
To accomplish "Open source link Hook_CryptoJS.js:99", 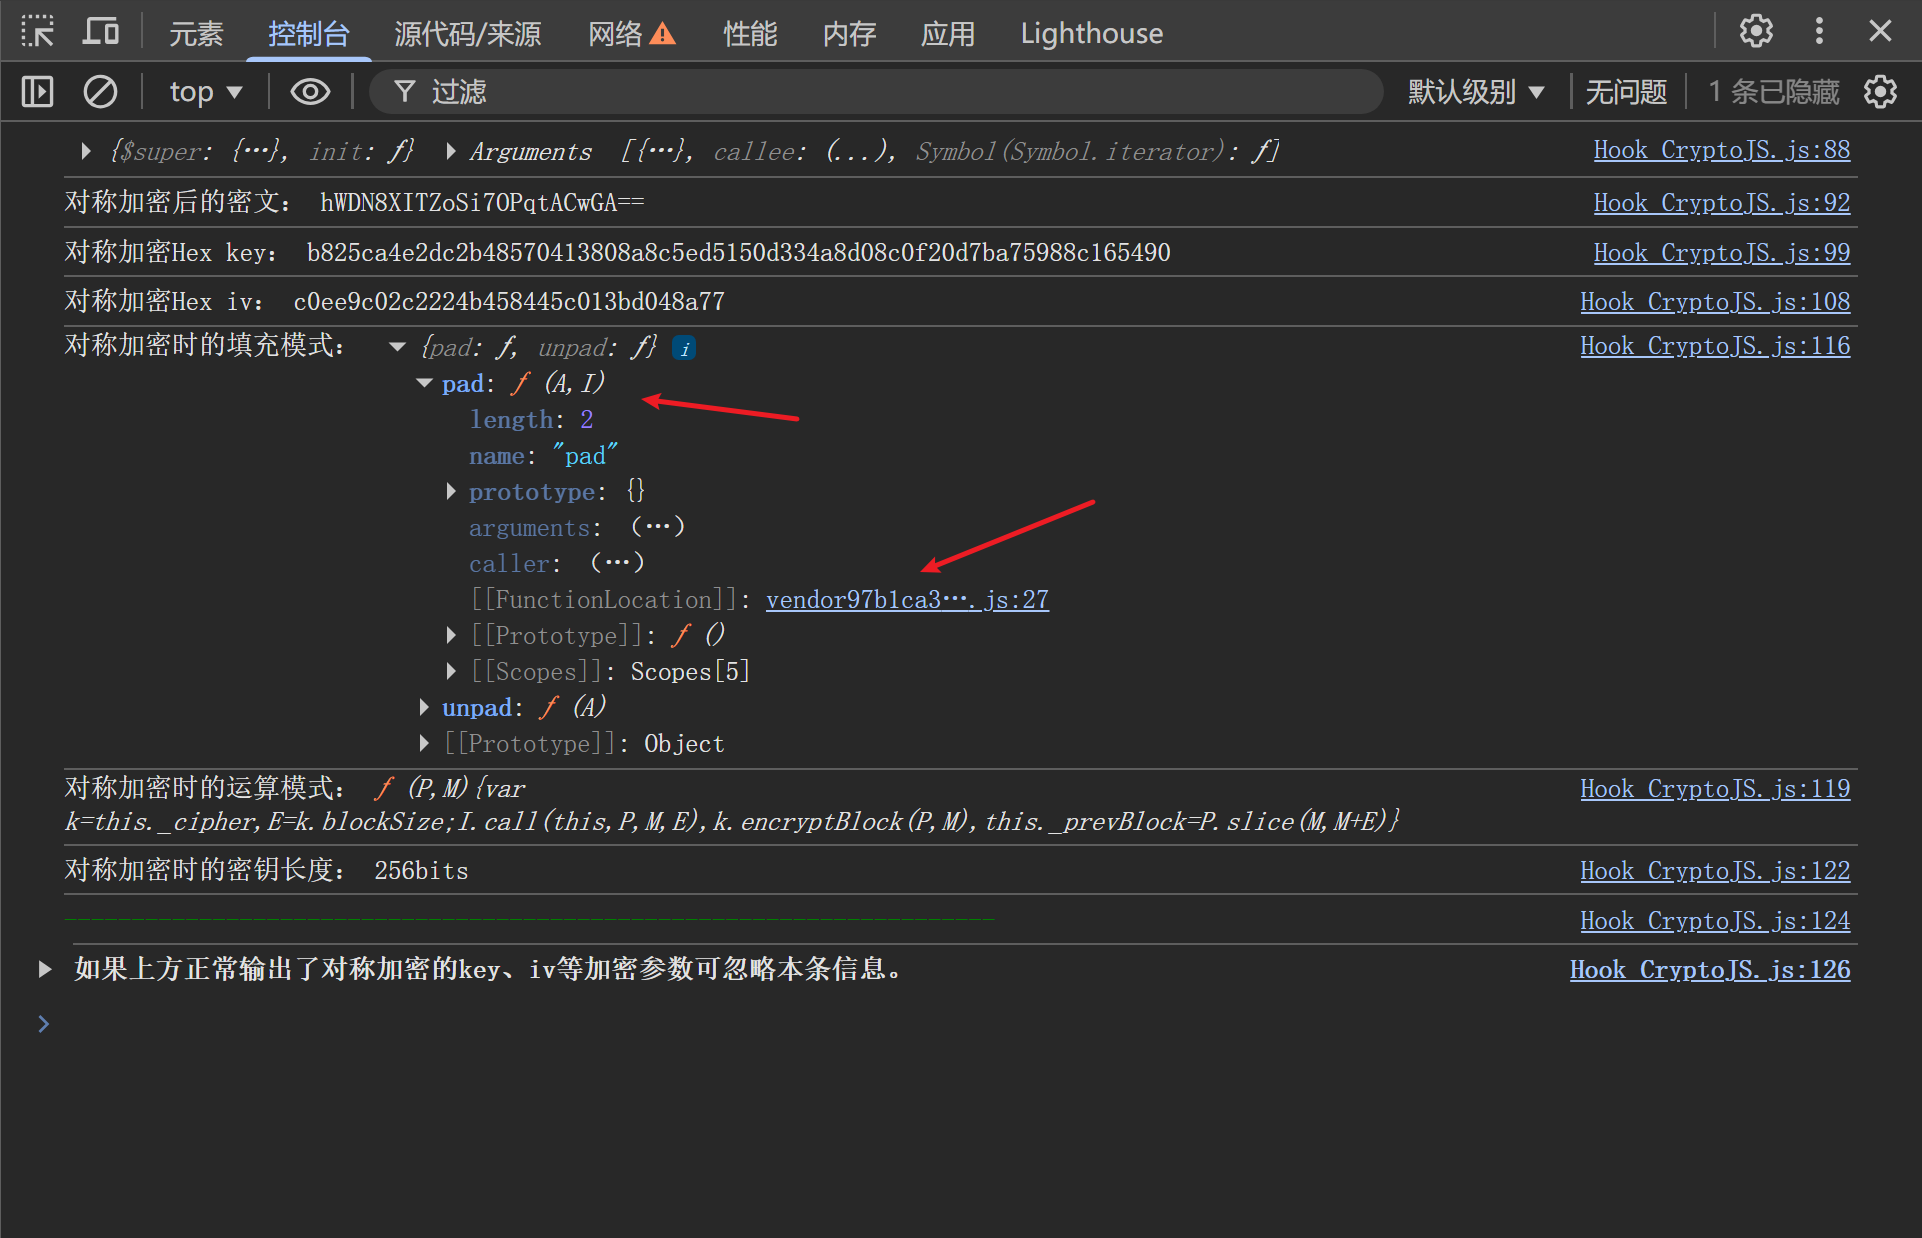I will (x=1721, y=253).
